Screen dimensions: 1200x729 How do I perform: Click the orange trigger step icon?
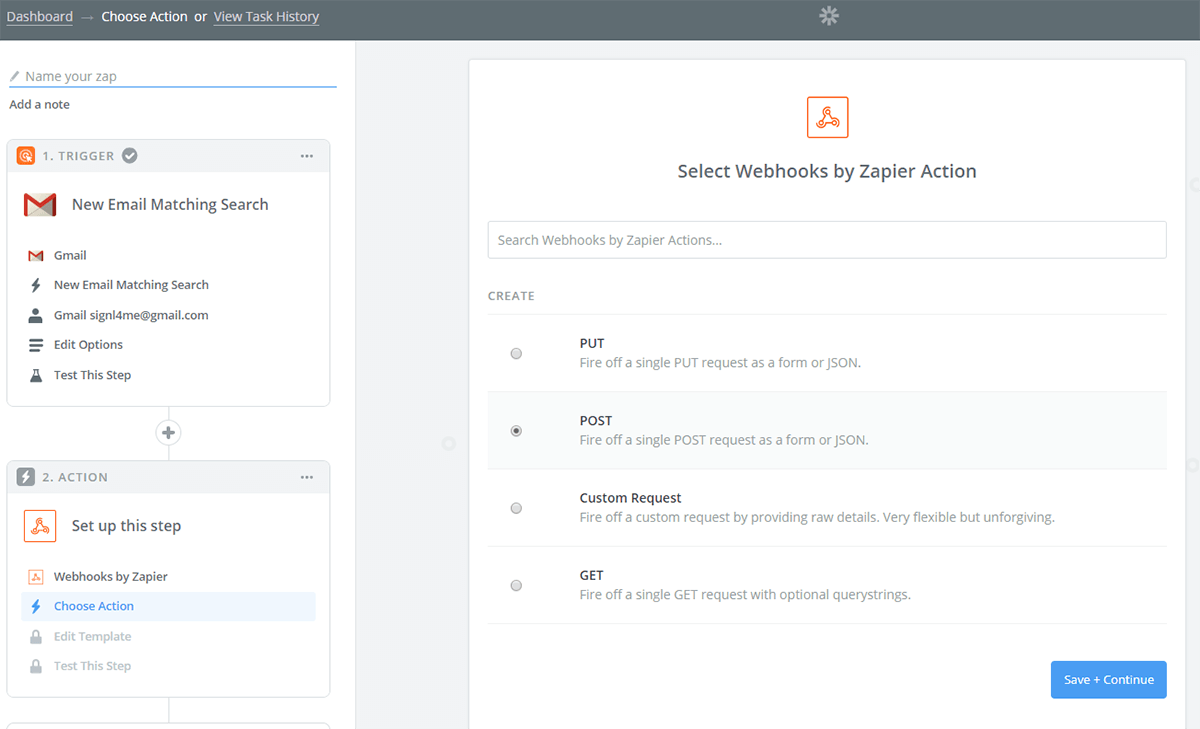[26, 155]
